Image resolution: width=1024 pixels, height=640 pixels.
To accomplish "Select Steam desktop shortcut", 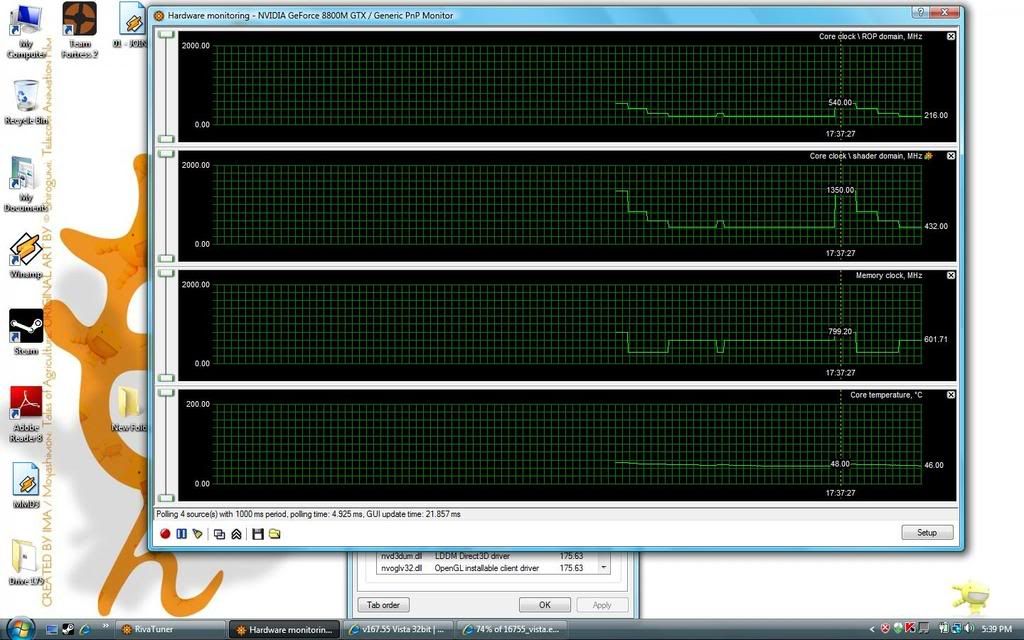I will [x=26, y=332].
